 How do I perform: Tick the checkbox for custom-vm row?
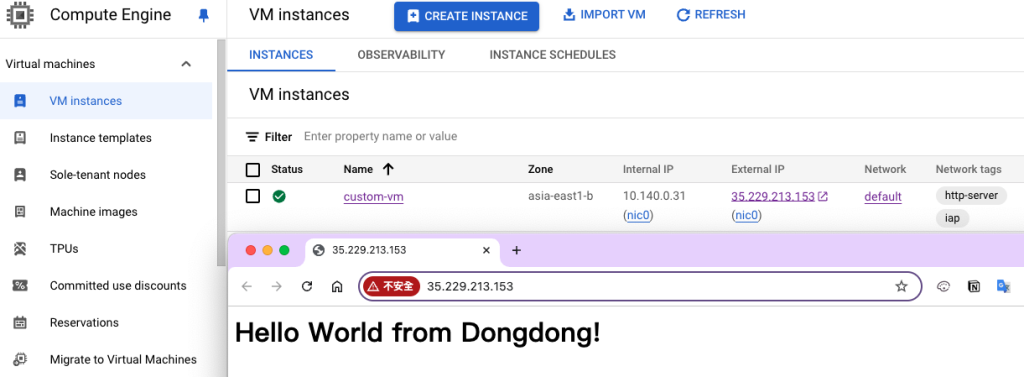tap(253, 196)
